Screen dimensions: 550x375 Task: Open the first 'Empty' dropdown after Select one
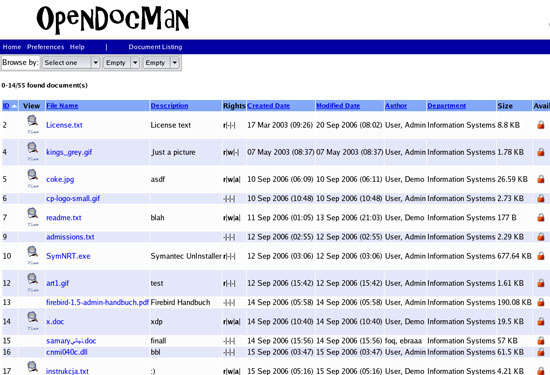[121, 63]
